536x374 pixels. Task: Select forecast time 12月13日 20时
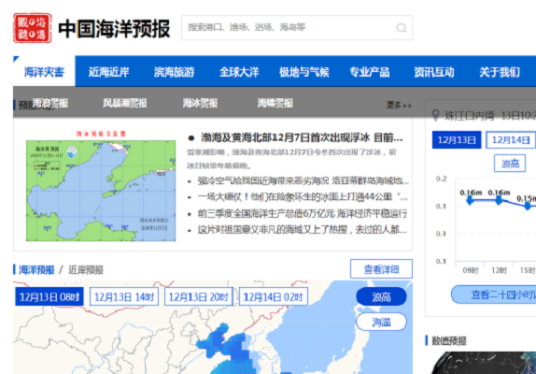point(199,297)
